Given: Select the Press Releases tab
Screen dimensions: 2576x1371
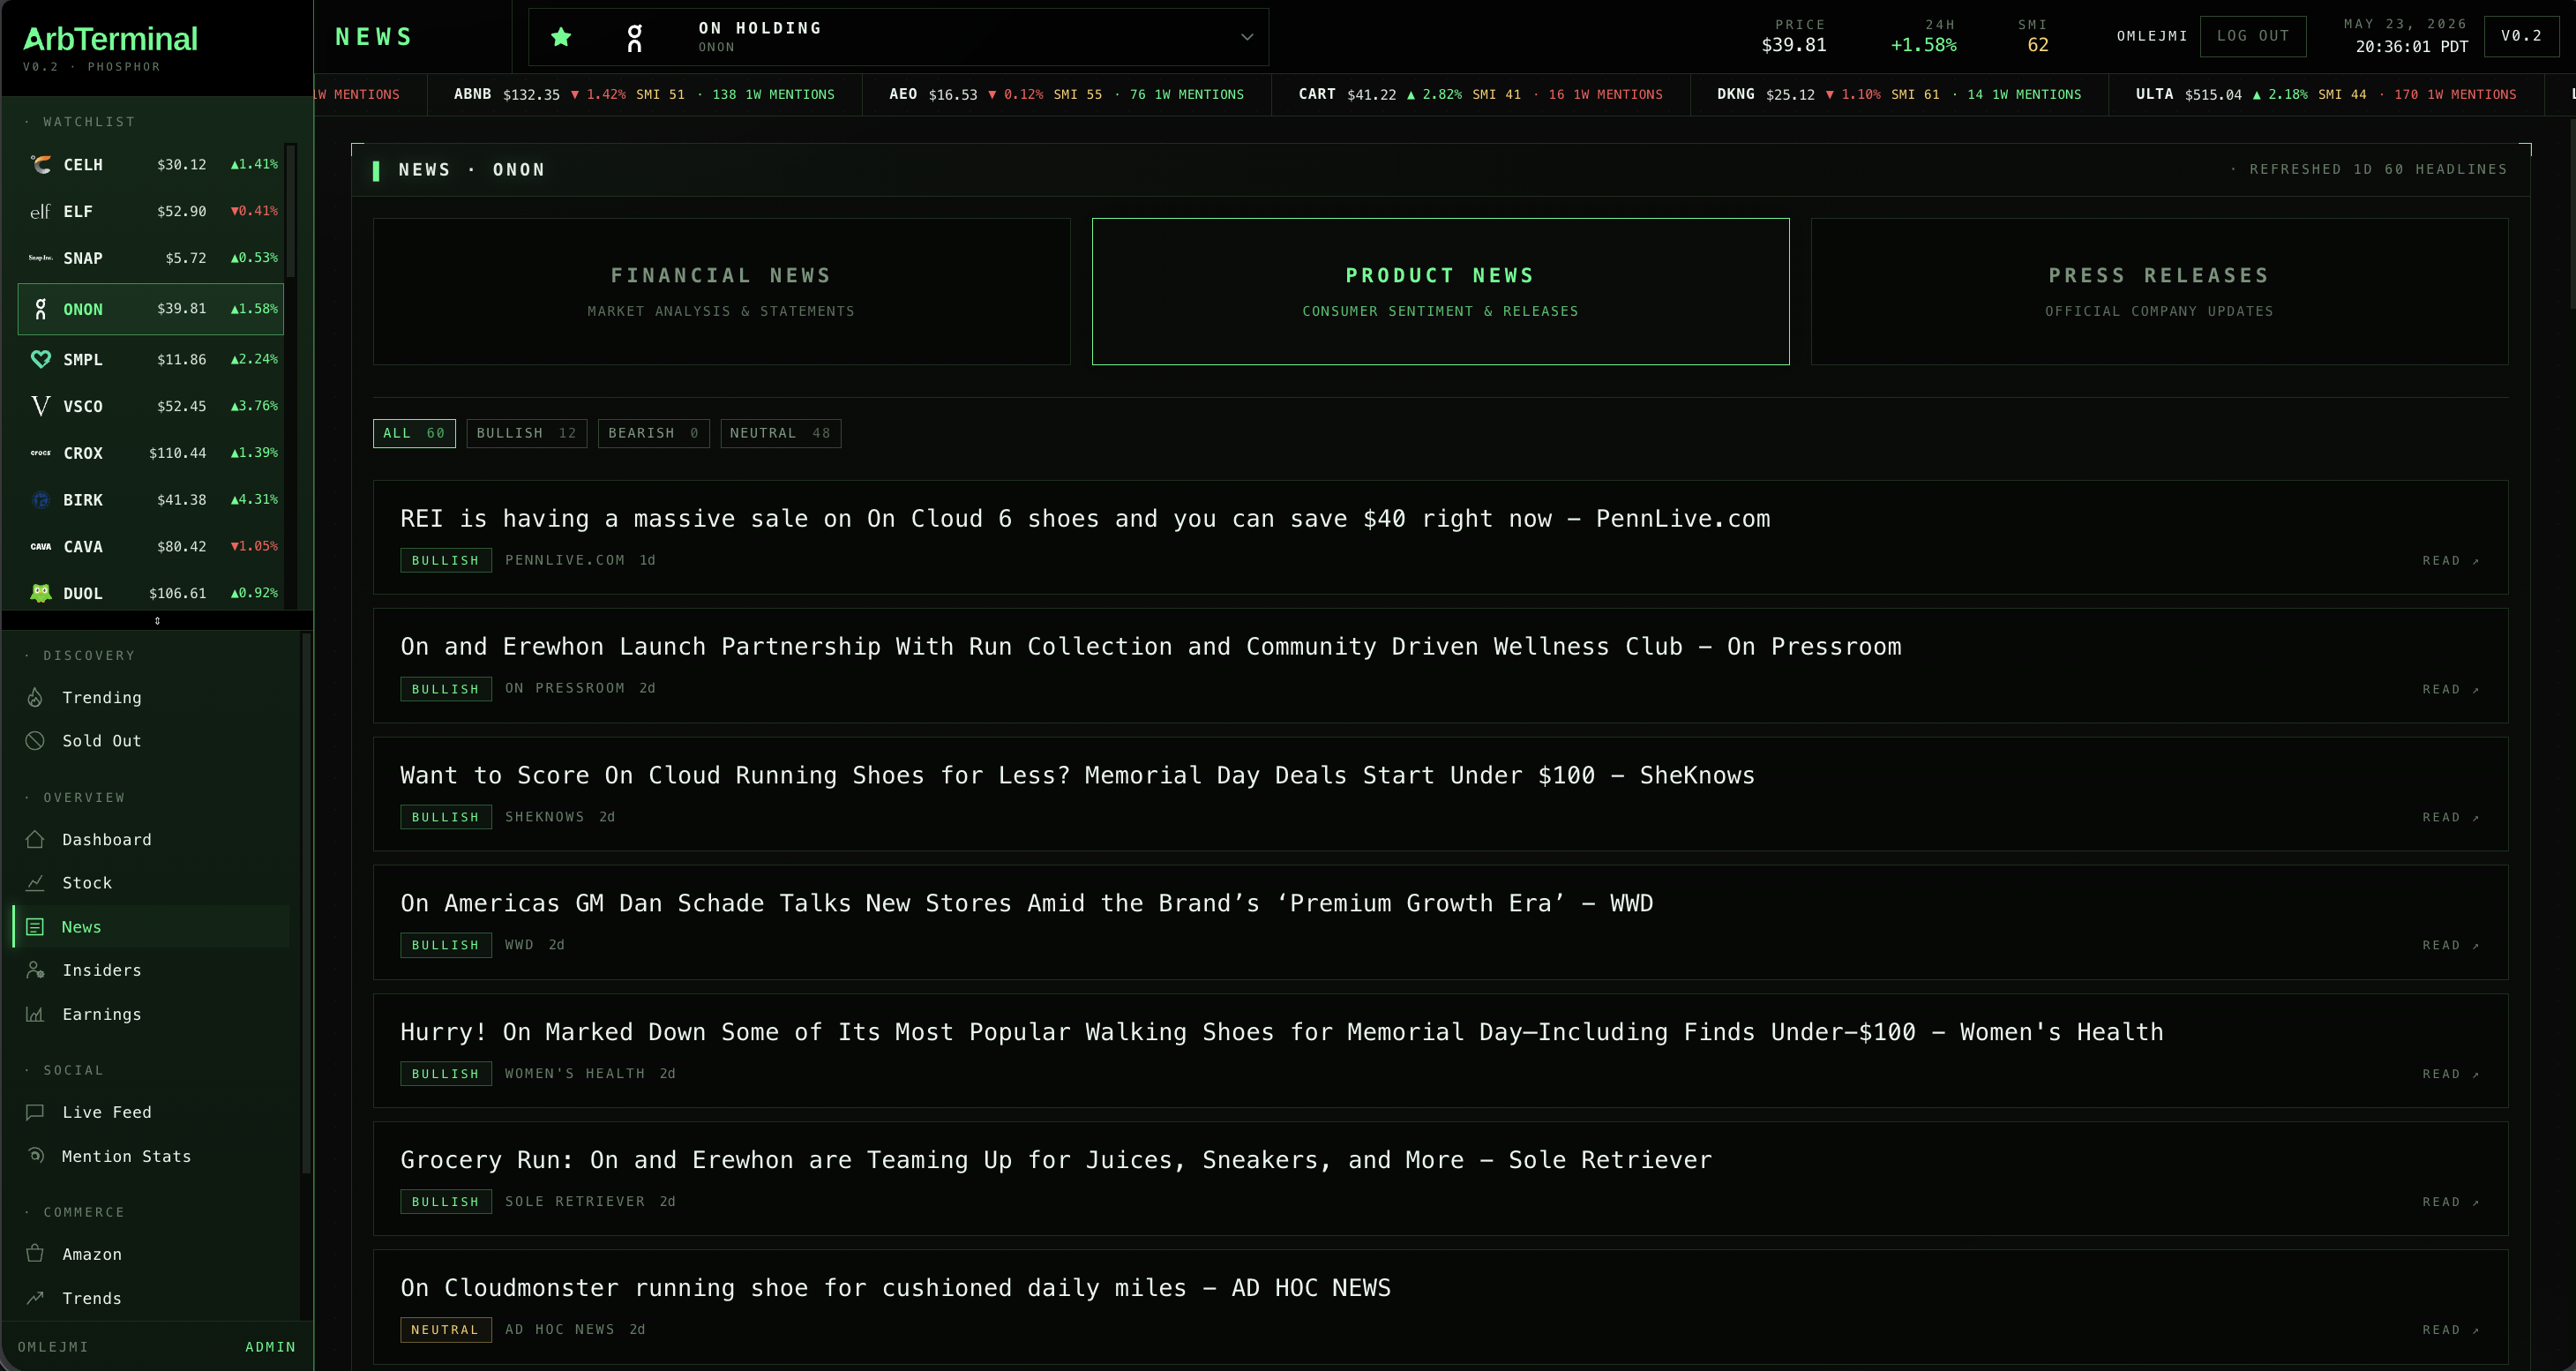Looking at the screenshot, I should point(2159,291).
